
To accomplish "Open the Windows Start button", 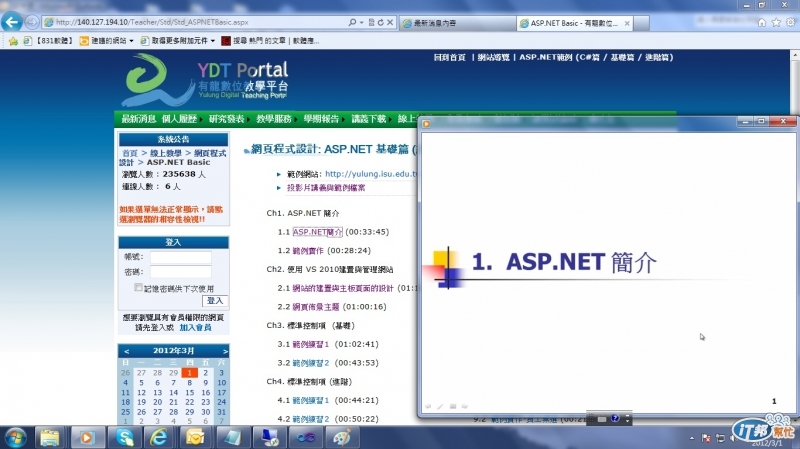I will coord(15,438).
